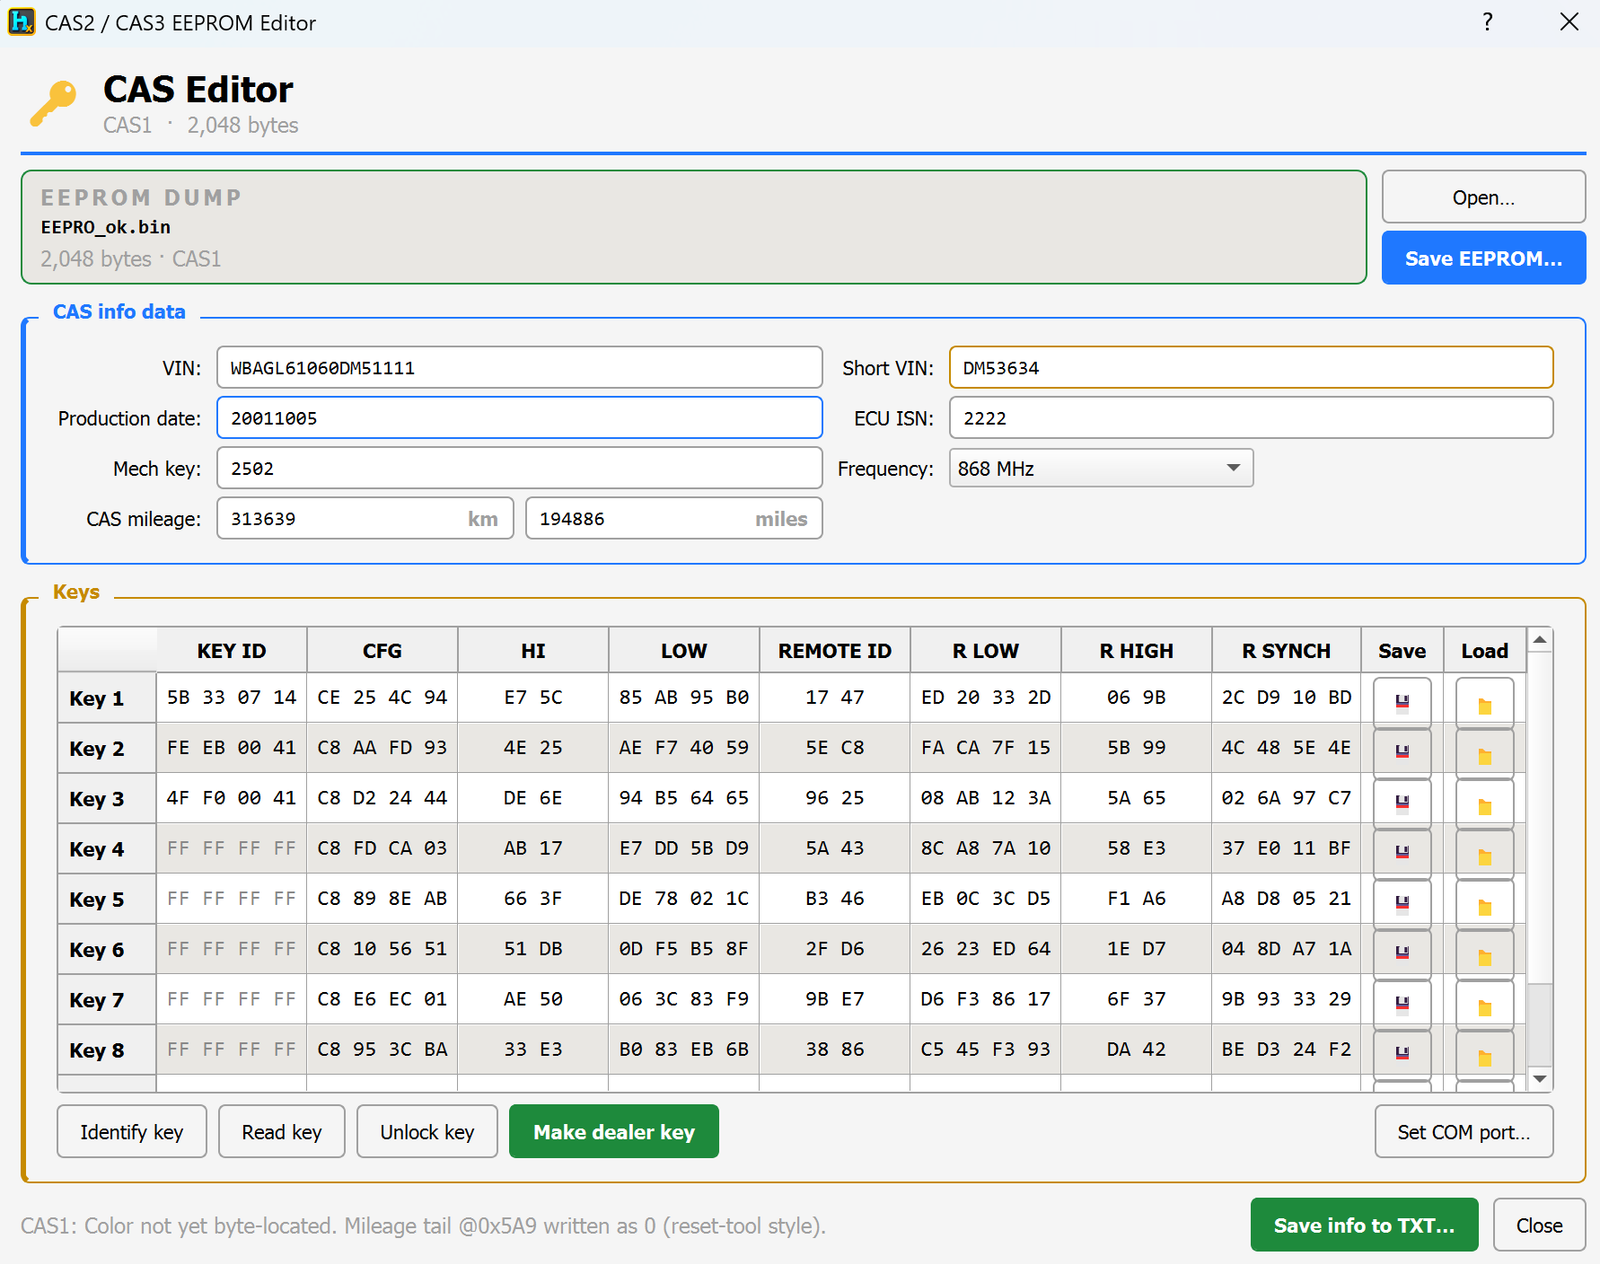Click Save info to TXT... button
This screenshot has height=1264, width=1600.
tap(1364, 1225)
